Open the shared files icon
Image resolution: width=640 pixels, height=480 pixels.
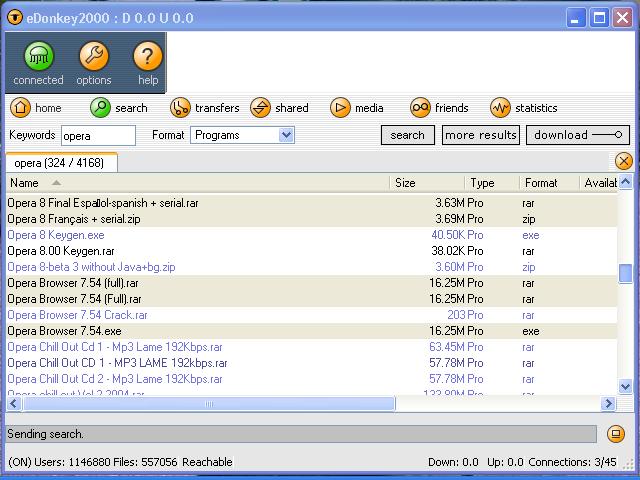click(260, 108)
